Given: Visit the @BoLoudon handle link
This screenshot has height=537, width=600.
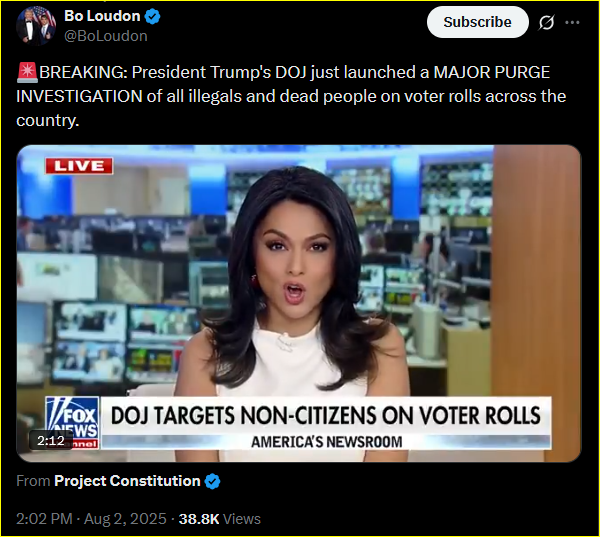Looking at the screenshot, I should click(106, 36).
